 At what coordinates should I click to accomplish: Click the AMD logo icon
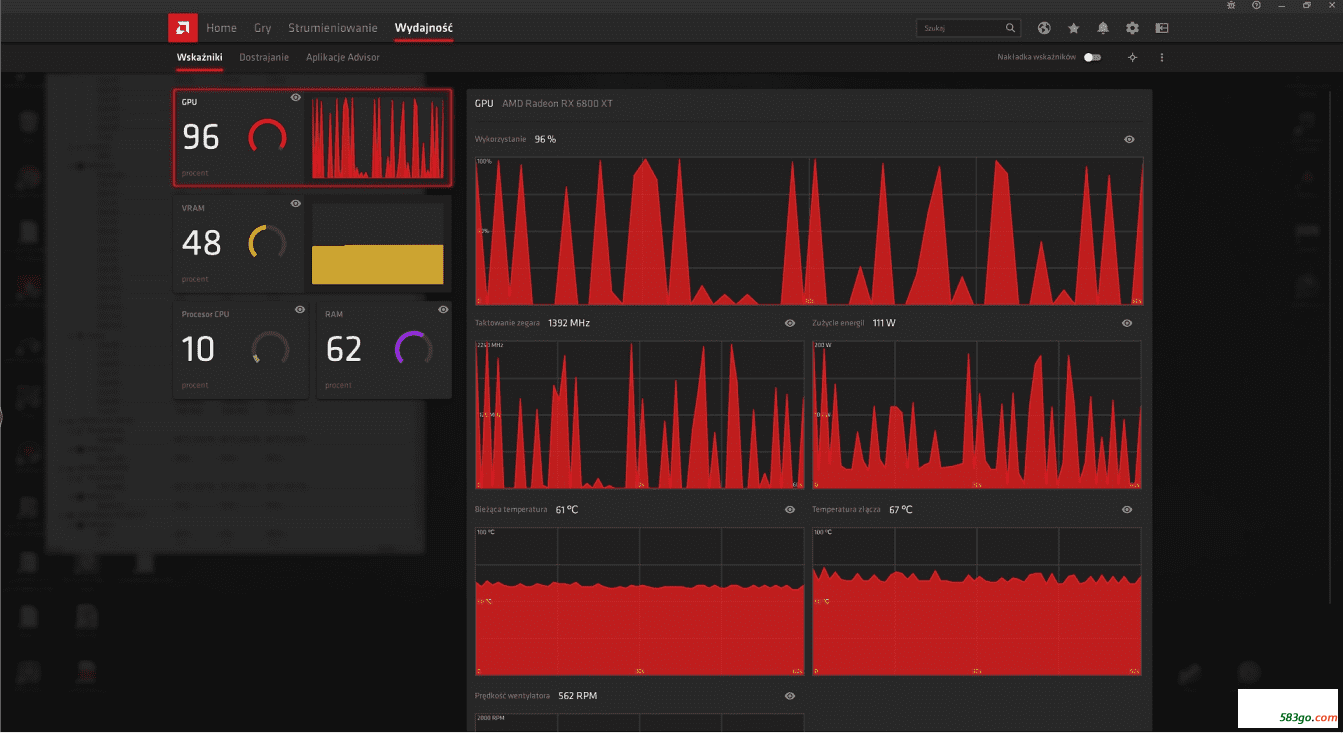point(182,27)
